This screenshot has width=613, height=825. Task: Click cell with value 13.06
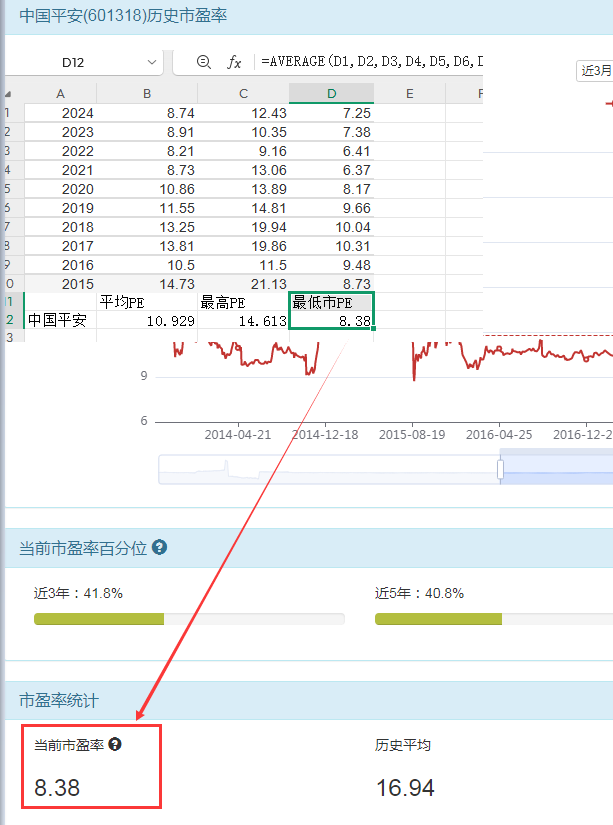(243, 170)
